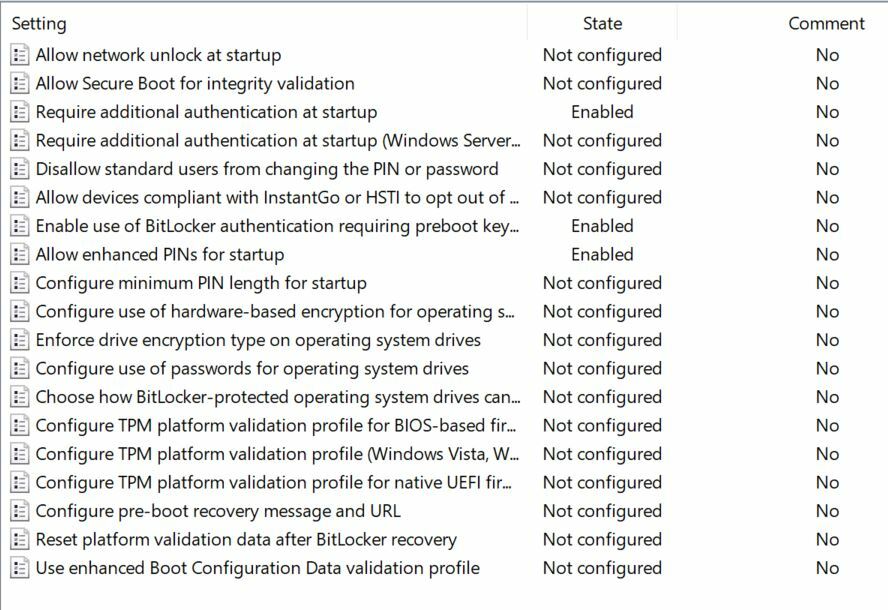Select Allow devices compliant with InstantGo or HSTI
The height and width of the screenshot is (610, 888).
click(x=277, y=198)
